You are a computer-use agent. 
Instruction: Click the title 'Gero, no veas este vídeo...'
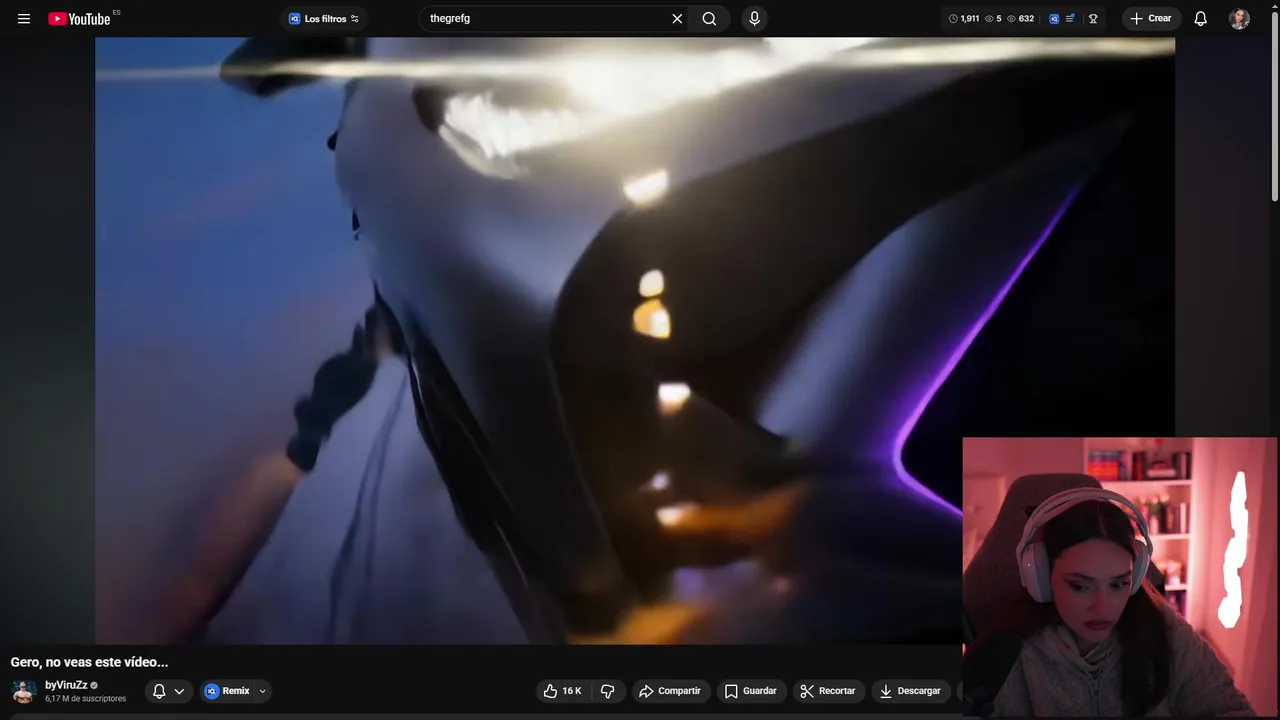[x=89, y=662]
